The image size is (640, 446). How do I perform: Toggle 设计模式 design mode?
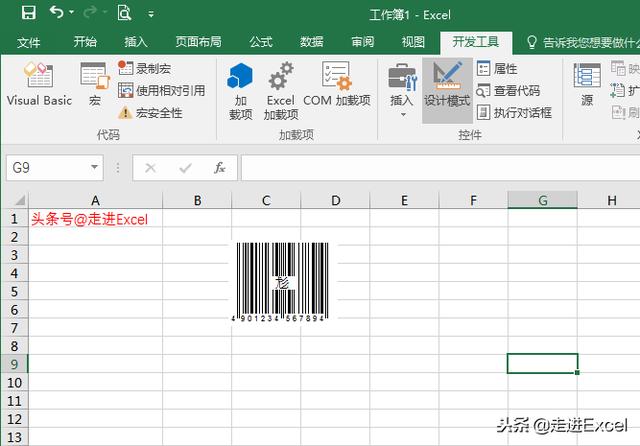[x=447, y=91]
